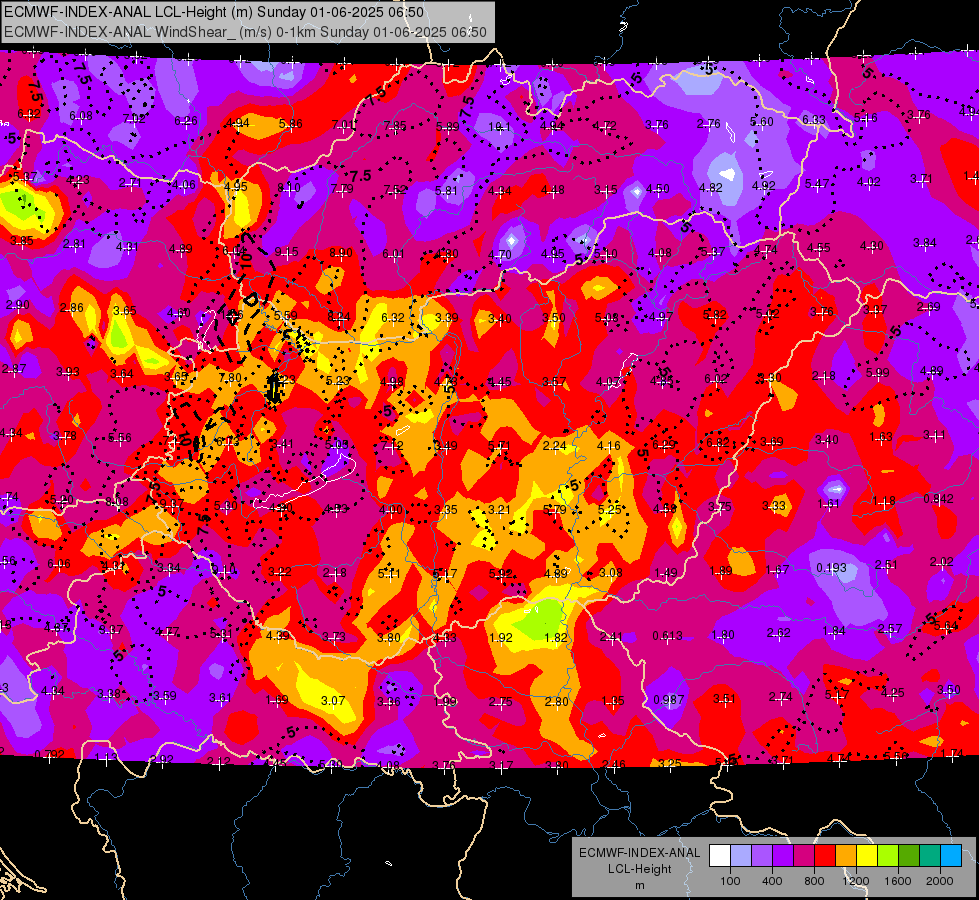Click the '400' legend tick label
The width and height of the screenshot is (979, 900).
[772, 881]
